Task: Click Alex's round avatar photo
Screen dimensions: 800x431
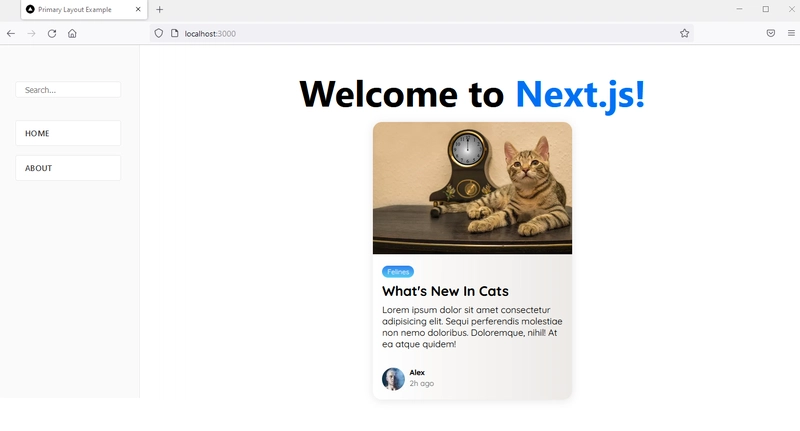Action: point(393,379)
